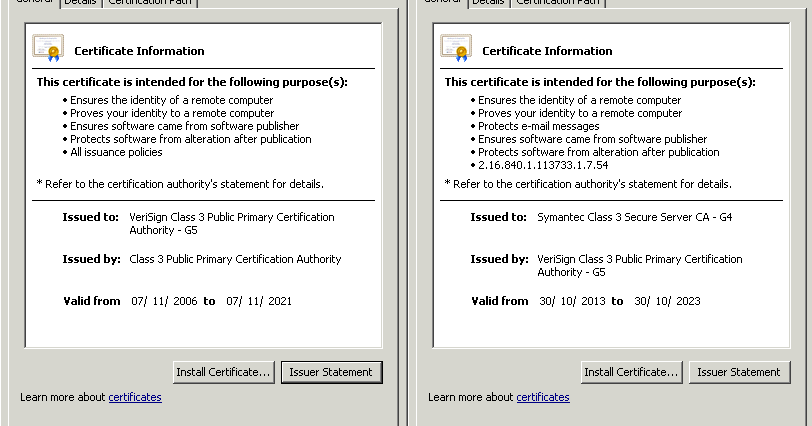Click 'Certificate Information' heading in left window
The width and height of the screenshot is (812, 426).
139,51
